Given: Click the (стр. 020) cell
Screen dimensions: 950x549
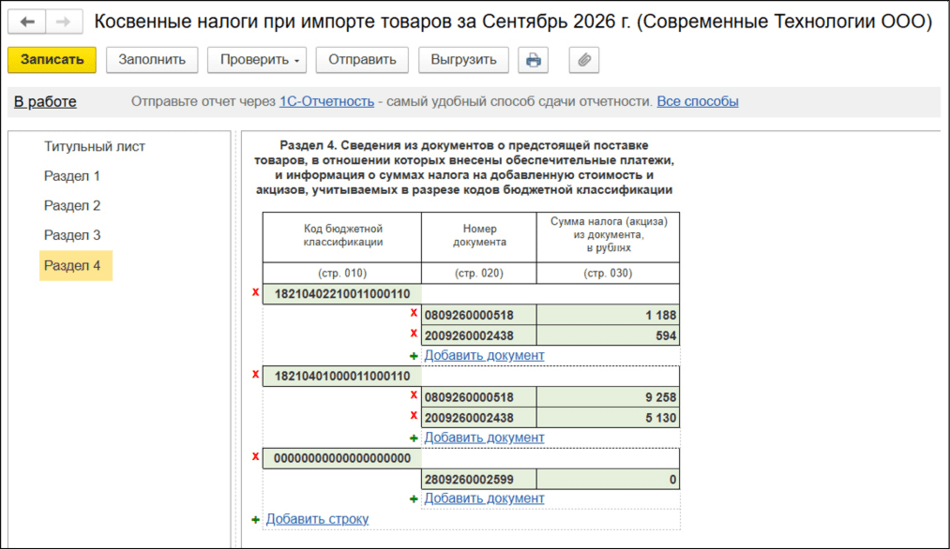Looking at the screenshot, I should coord(479,273).
